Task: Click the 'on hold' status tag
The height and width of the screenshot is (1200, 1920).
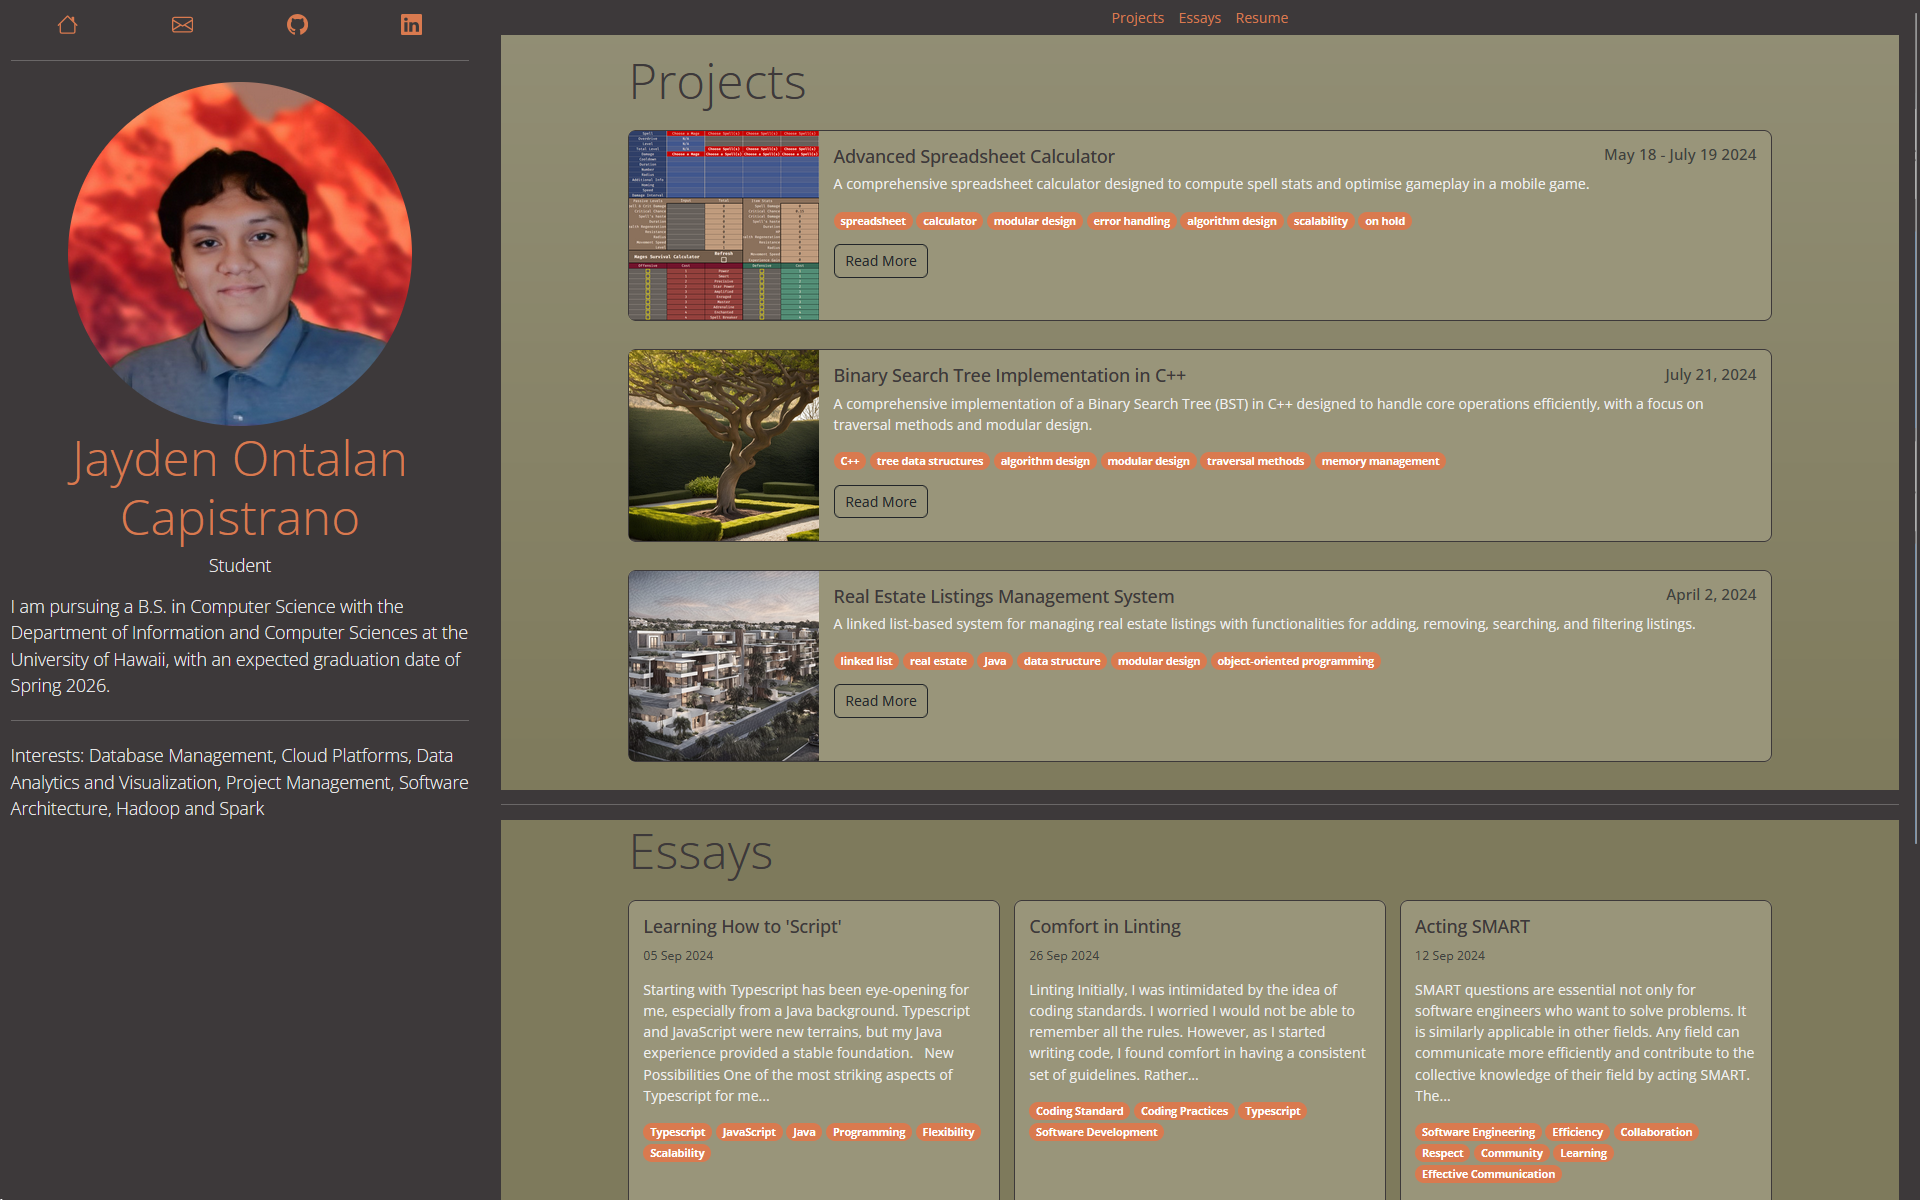Action: coord(1384,221)
